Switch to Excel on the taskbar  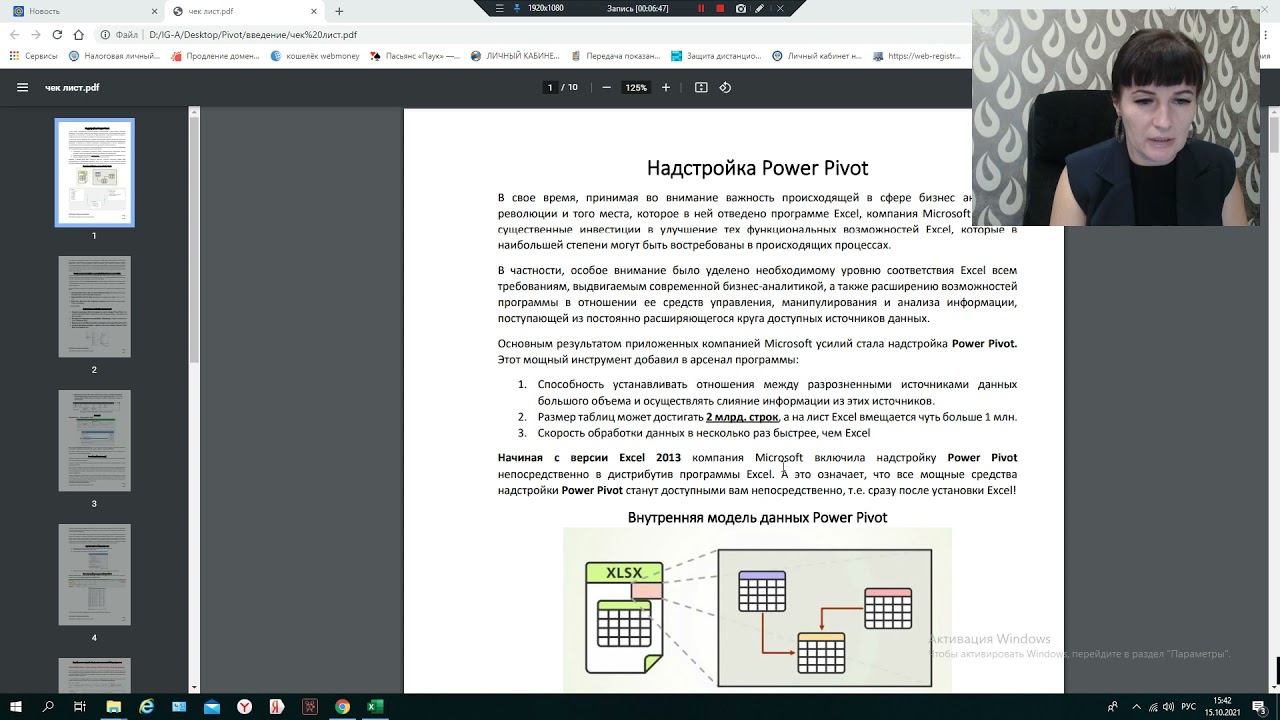[x=374, y=706]
